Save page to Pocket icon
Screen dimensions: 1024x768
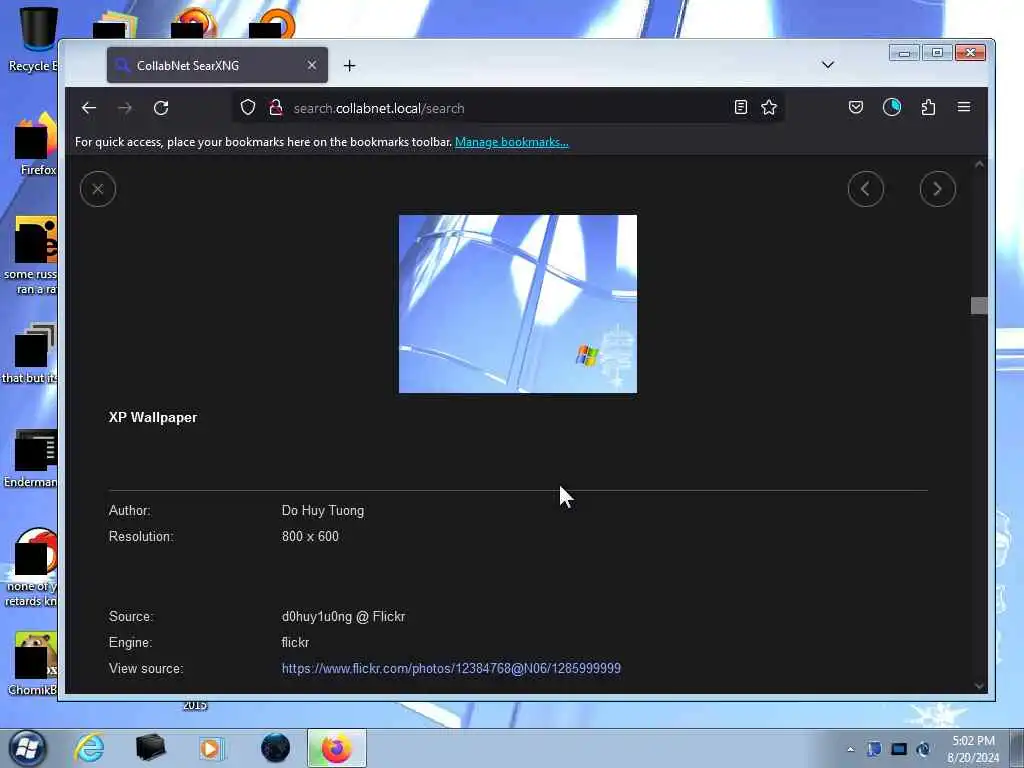pos(856,107)
